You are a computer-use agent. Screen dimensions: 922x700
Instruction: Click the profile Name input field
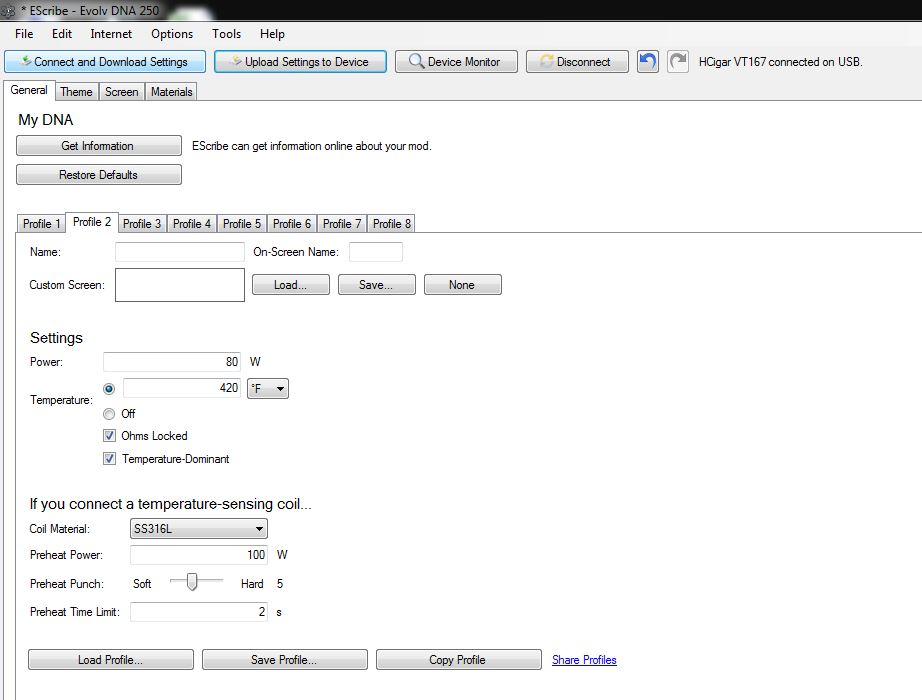[x=180, y=252]
